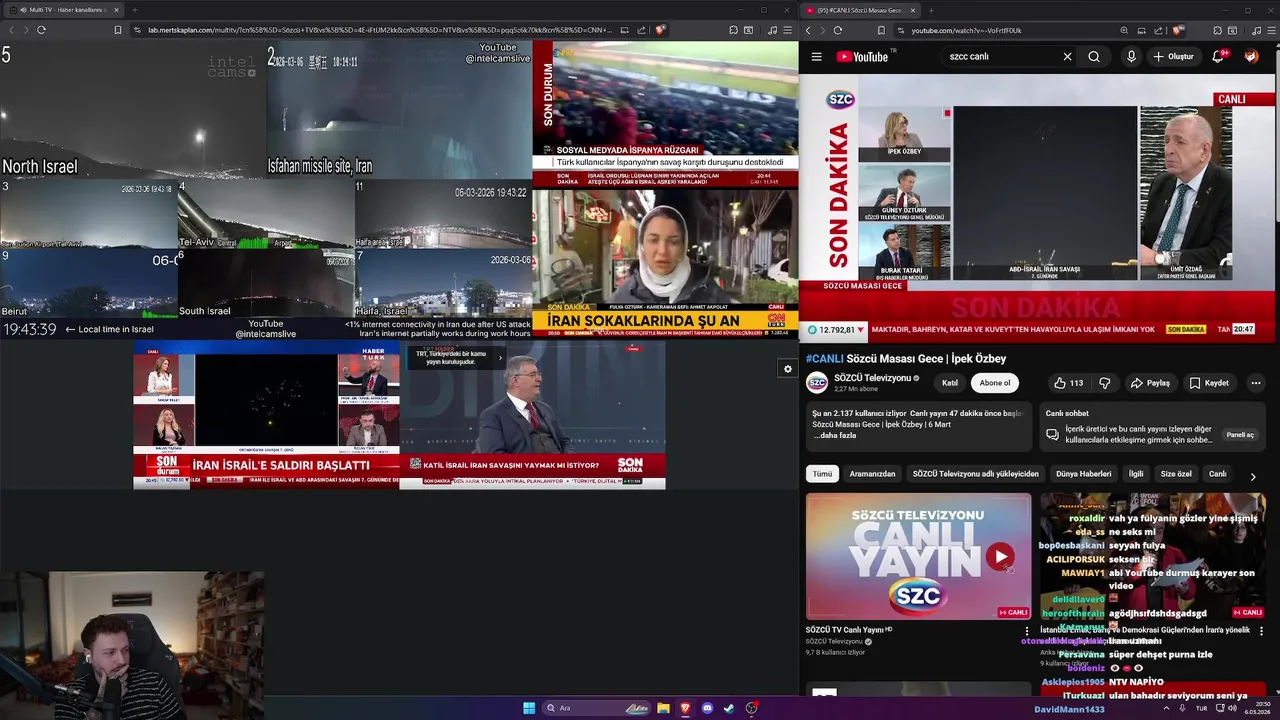Select the Dünya Haberleri filter chip
The width and height of the screenshot is (1280, 720).
(1083, 474)
